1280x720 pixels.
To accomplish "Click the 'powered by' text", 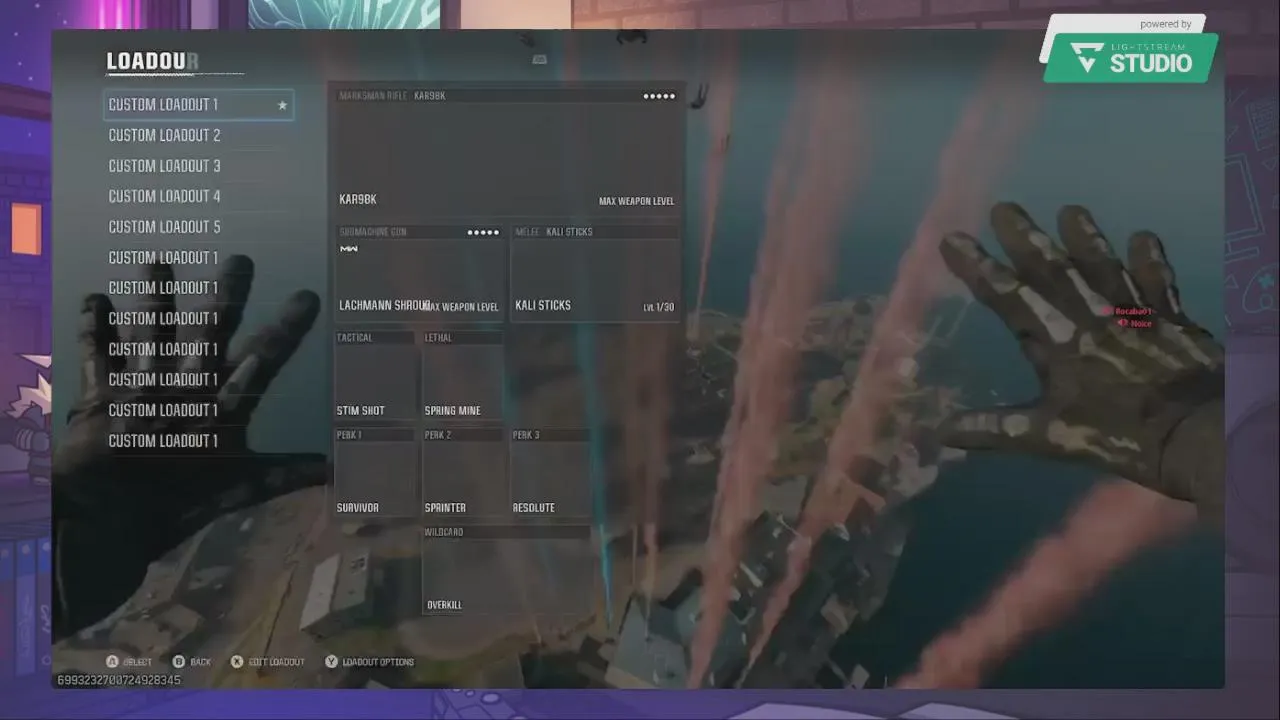I will click(x=1166, y=24).
